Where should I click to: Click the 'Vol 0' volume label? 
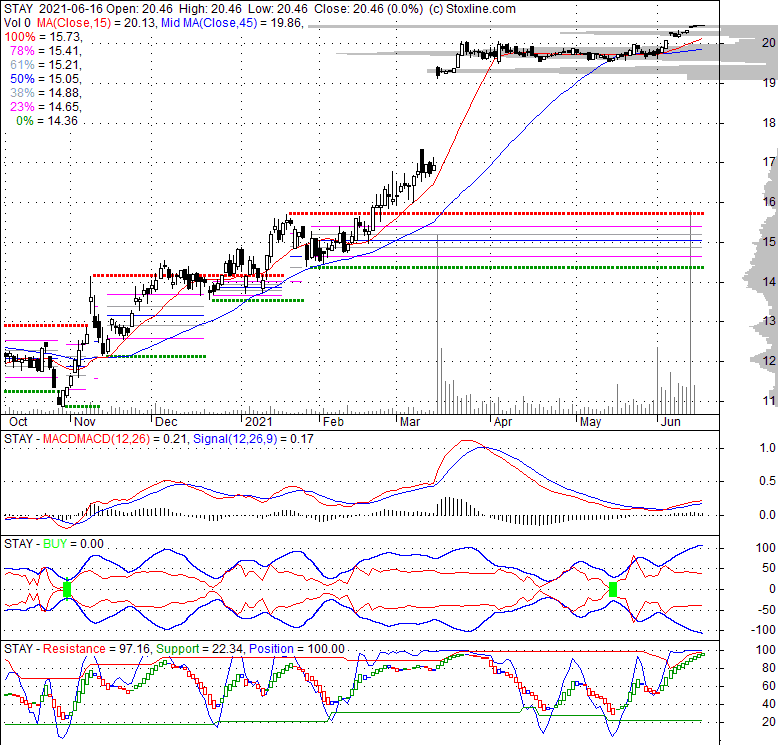pyautogui.click(x=17, y=23)
